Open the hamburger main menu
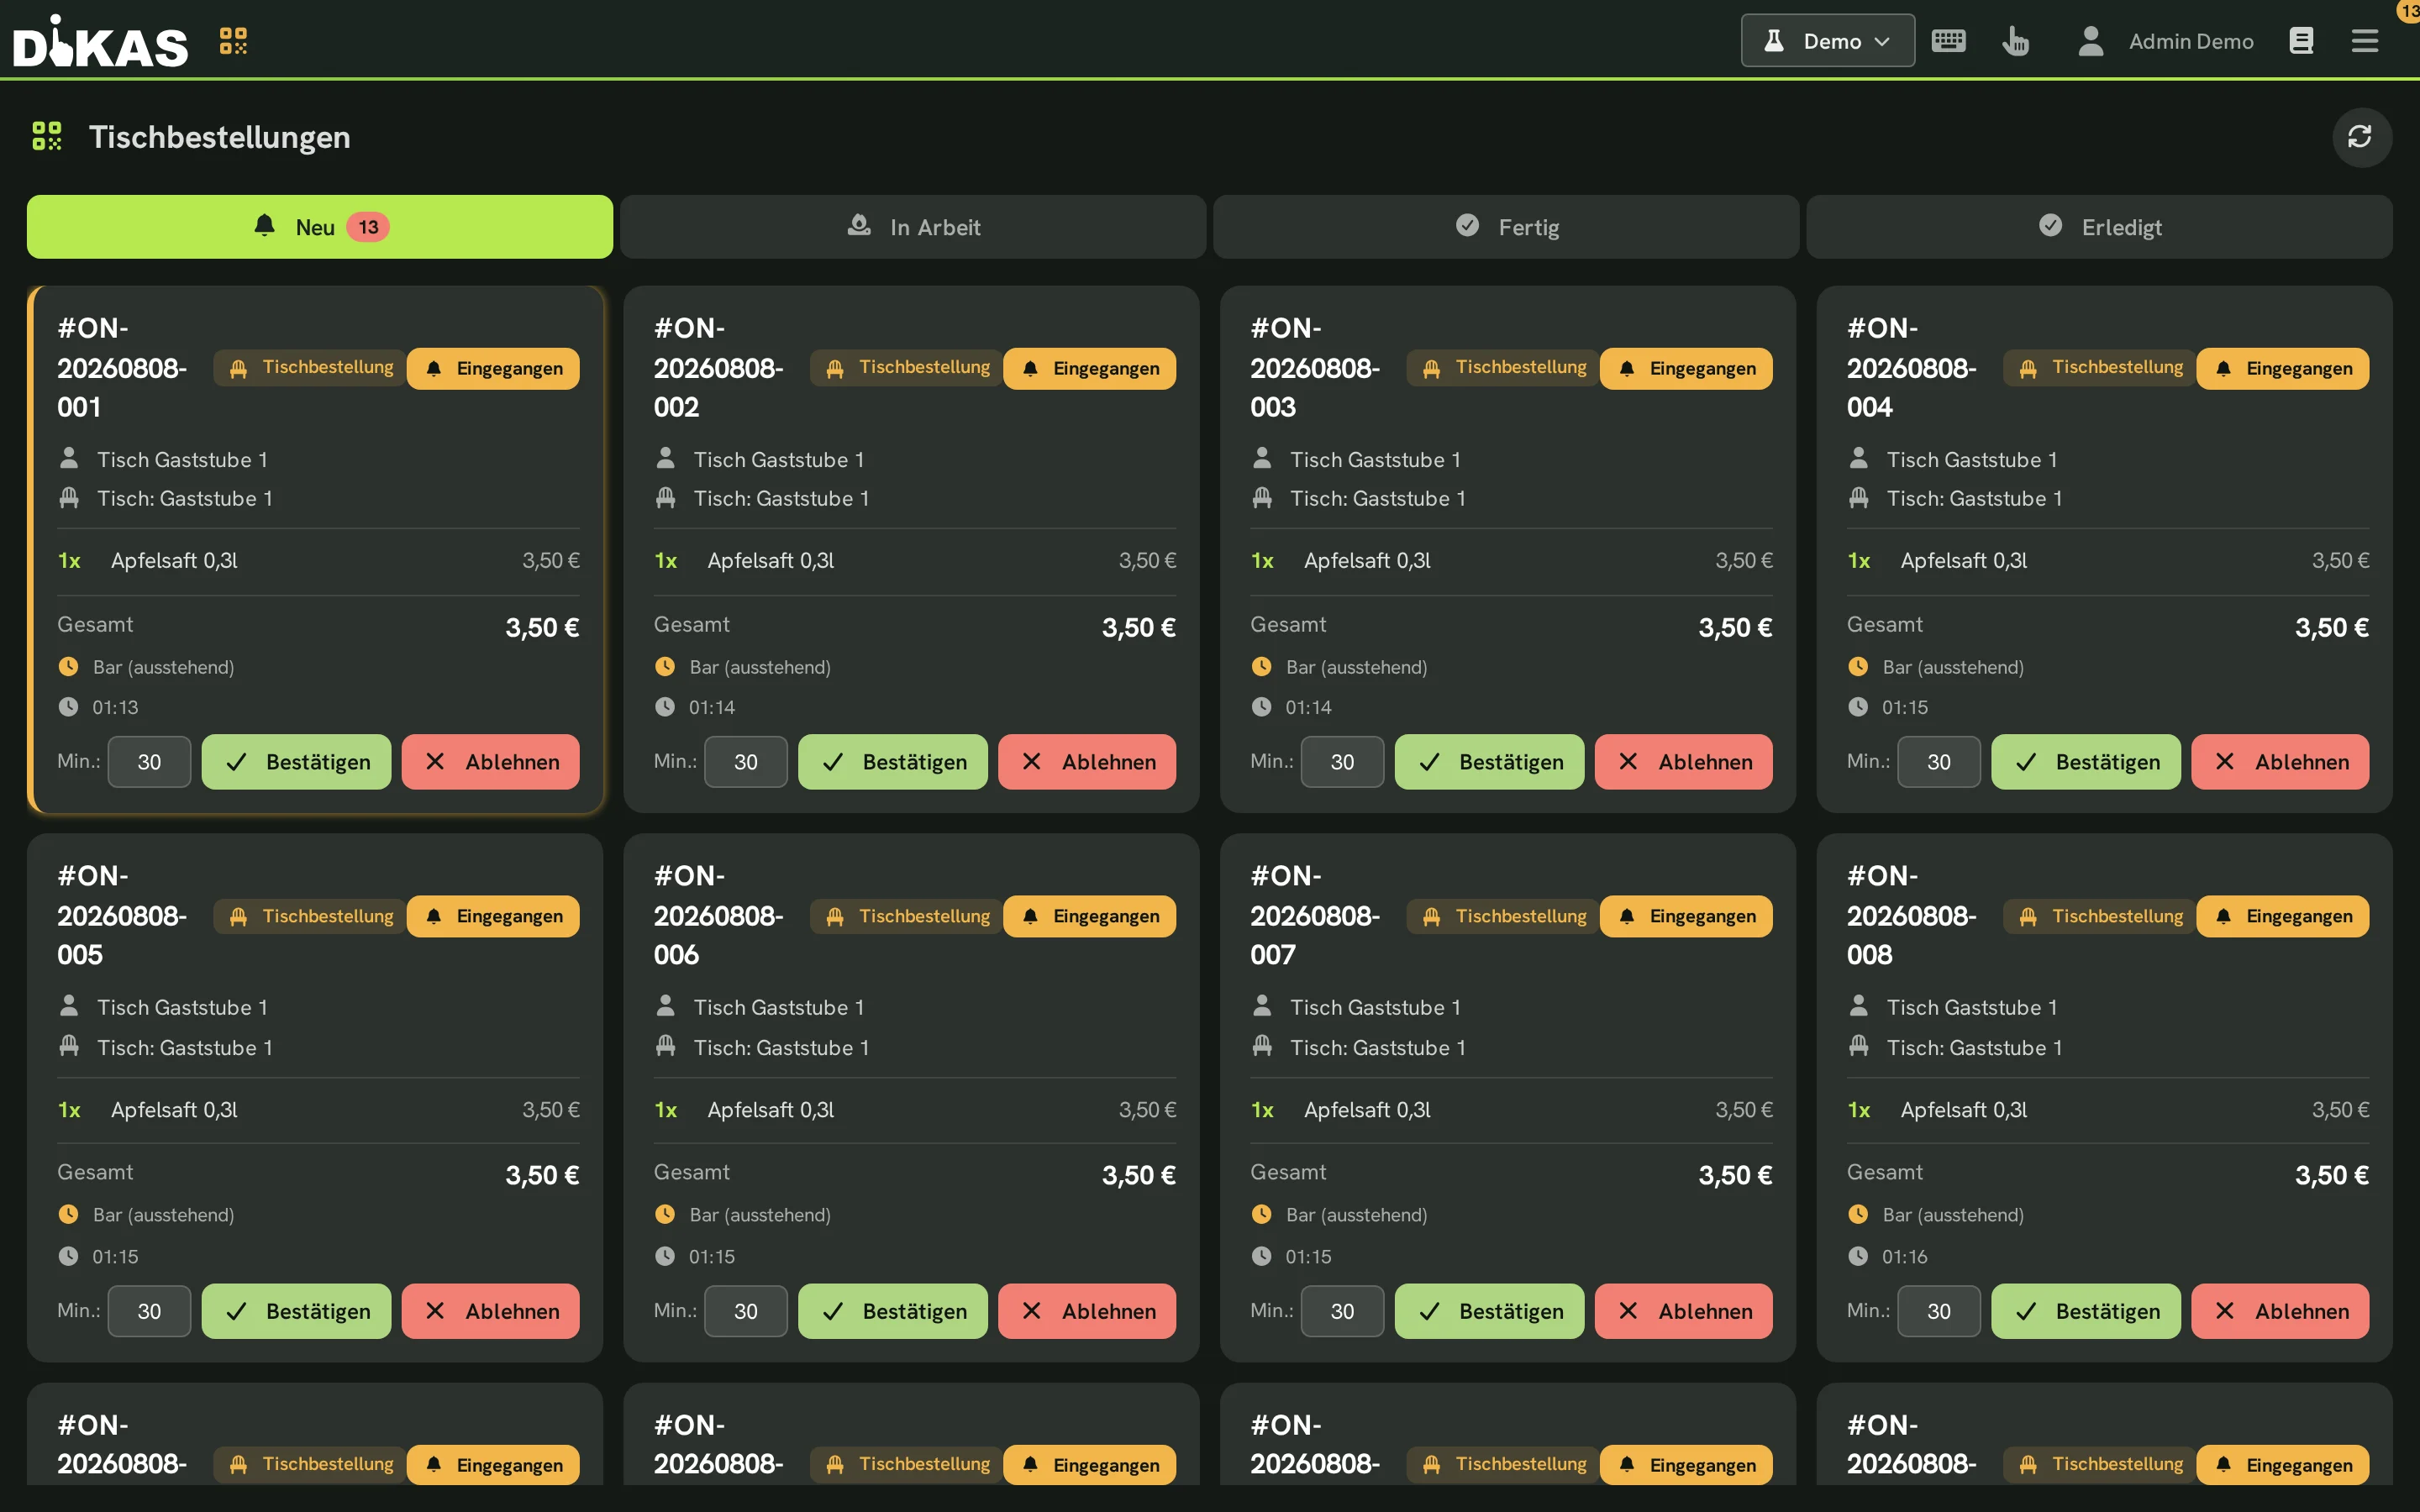Viewport: 2420px width, 1512px height. tap(2364, 41)
